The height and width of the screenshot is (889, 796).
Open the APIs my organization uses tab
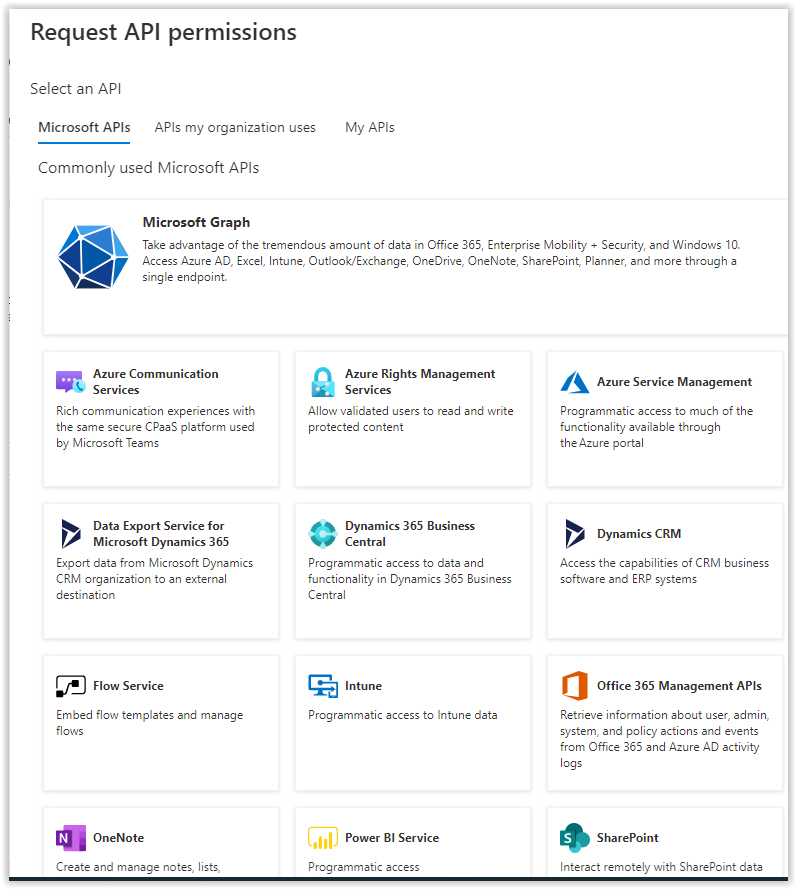click(x=235, y=128)
